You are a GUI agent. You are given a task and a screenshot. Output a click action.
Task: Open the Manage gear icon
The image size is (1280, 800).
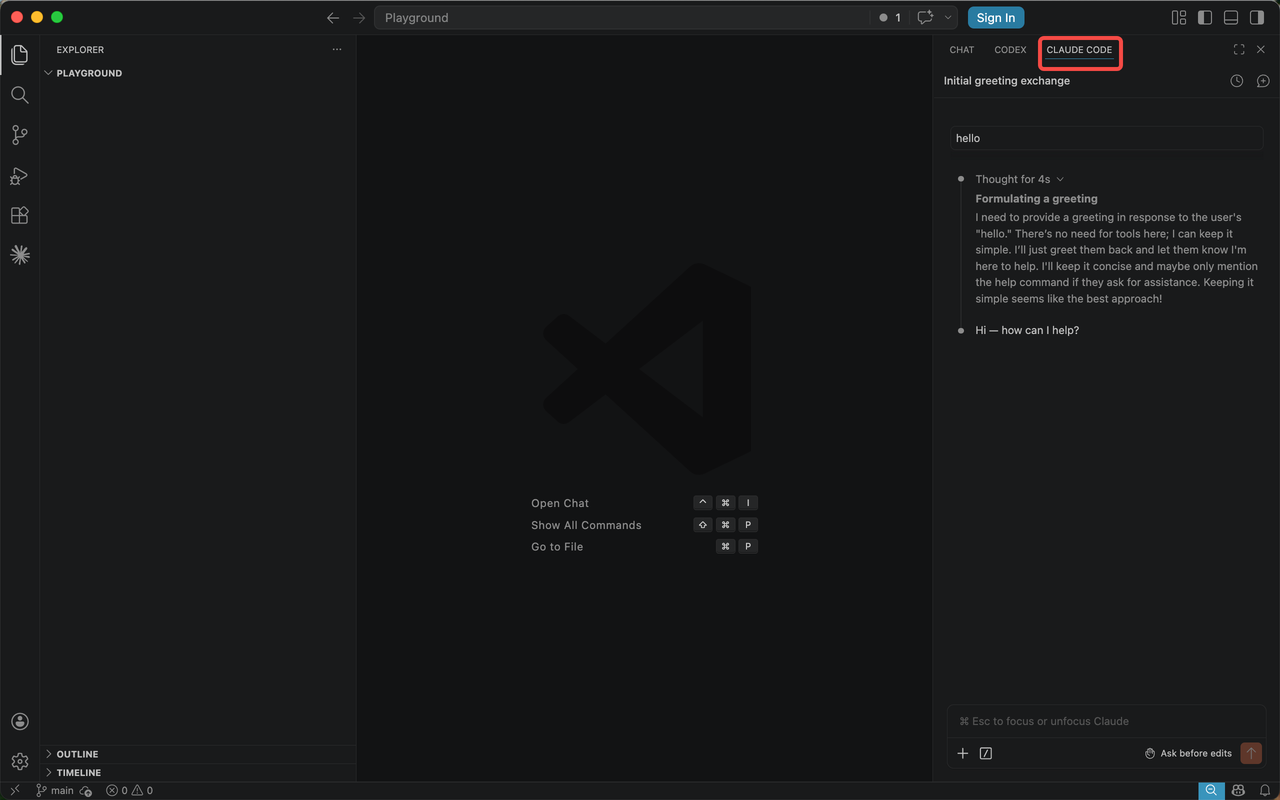coord(19,762)
